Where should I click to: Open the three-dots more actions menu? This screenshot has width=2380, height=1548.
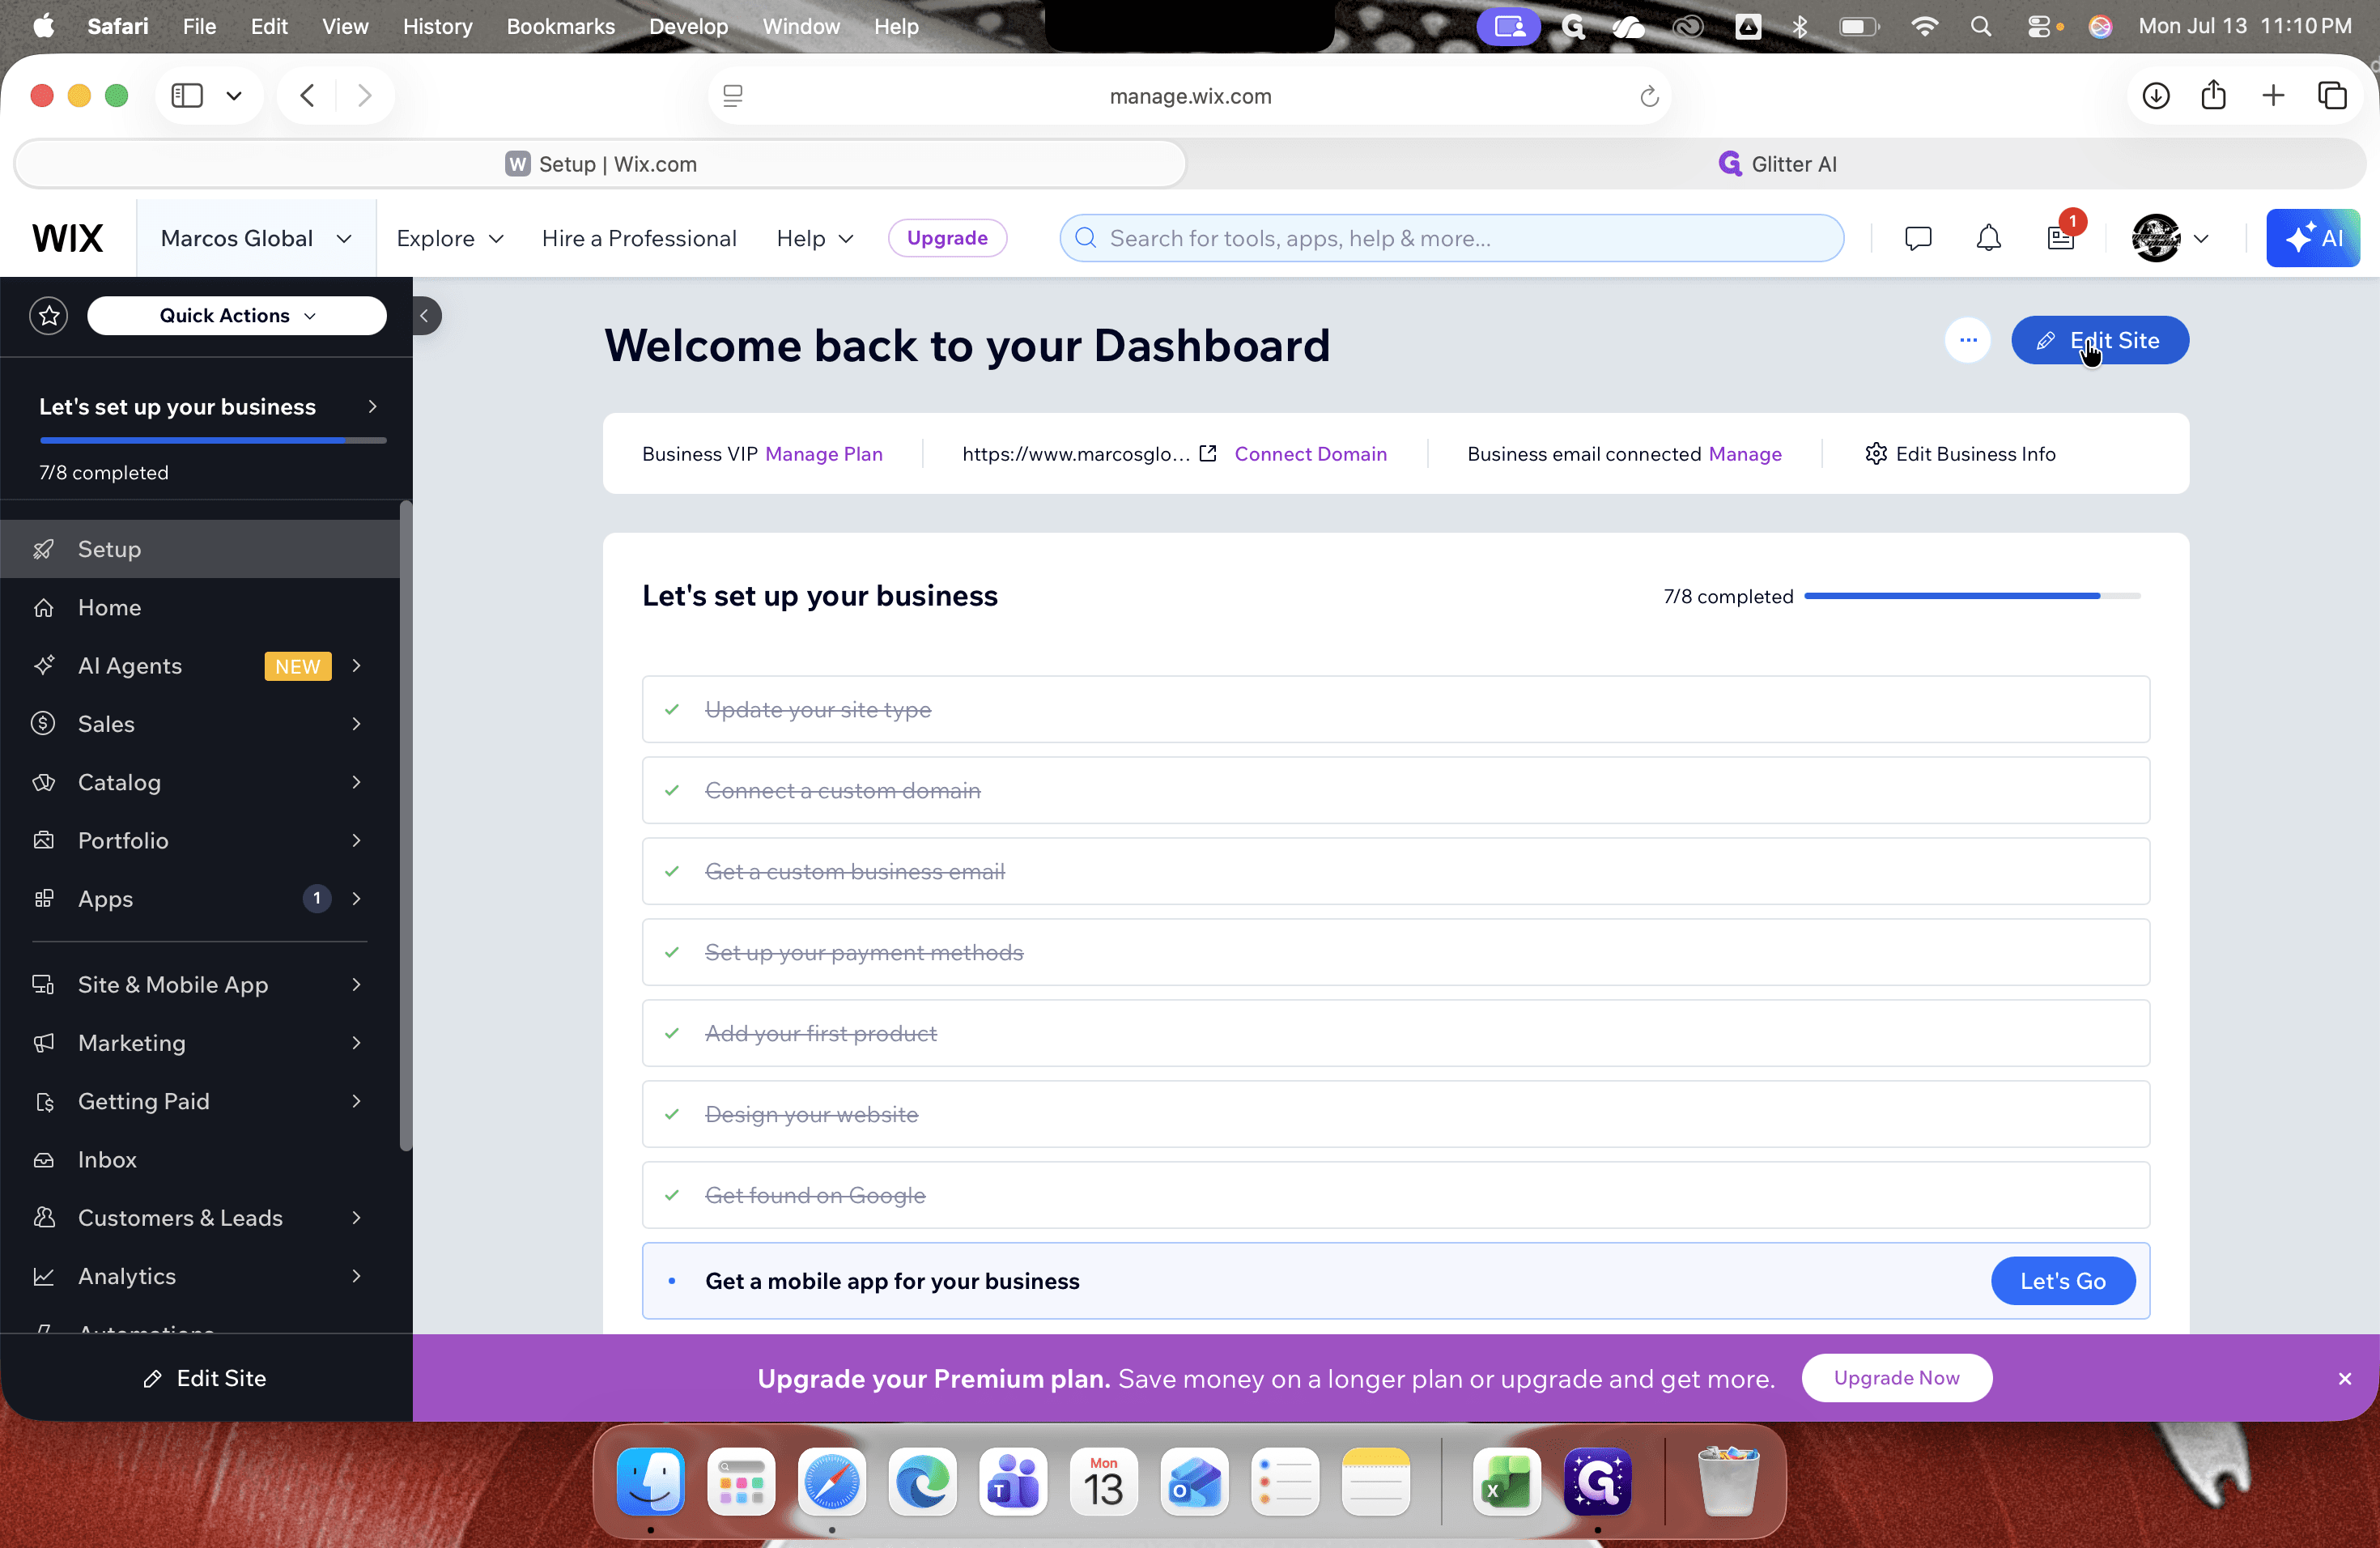click(1967, 340)
